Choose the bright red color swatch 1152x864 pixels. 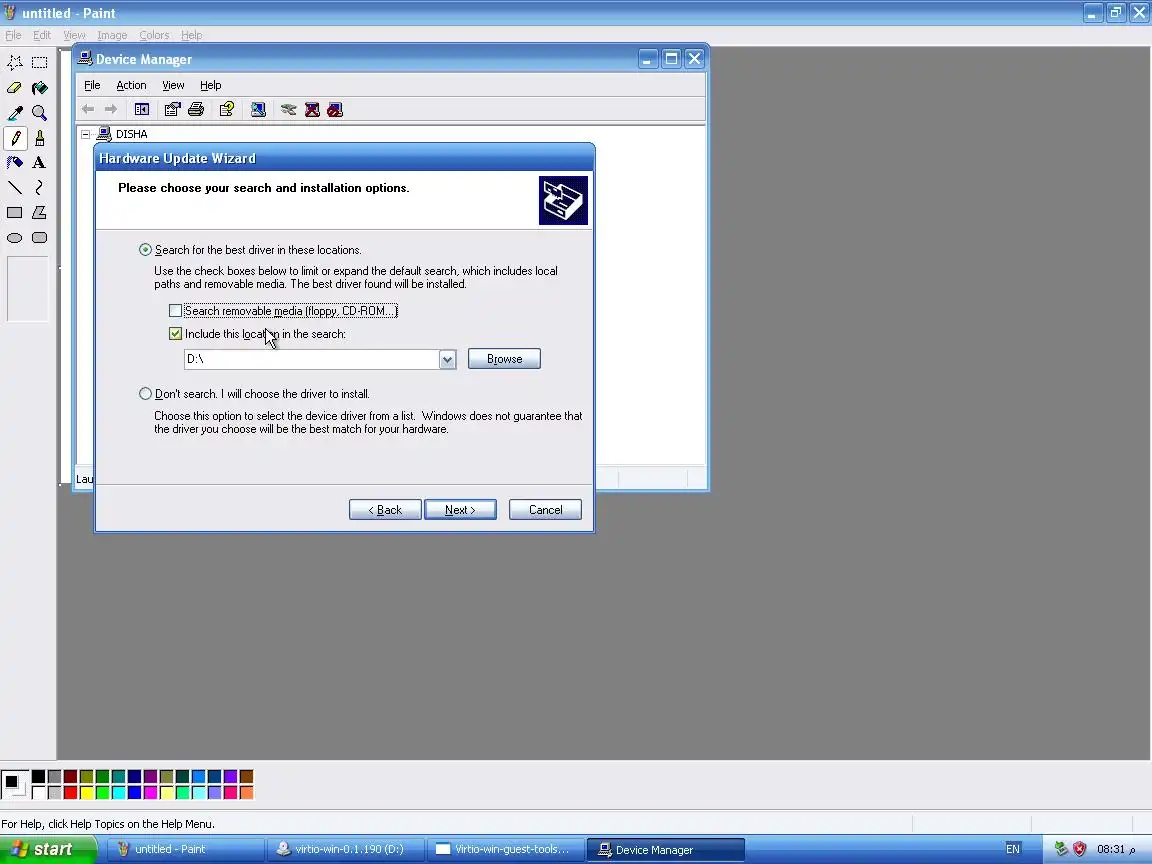coord(71,793)
